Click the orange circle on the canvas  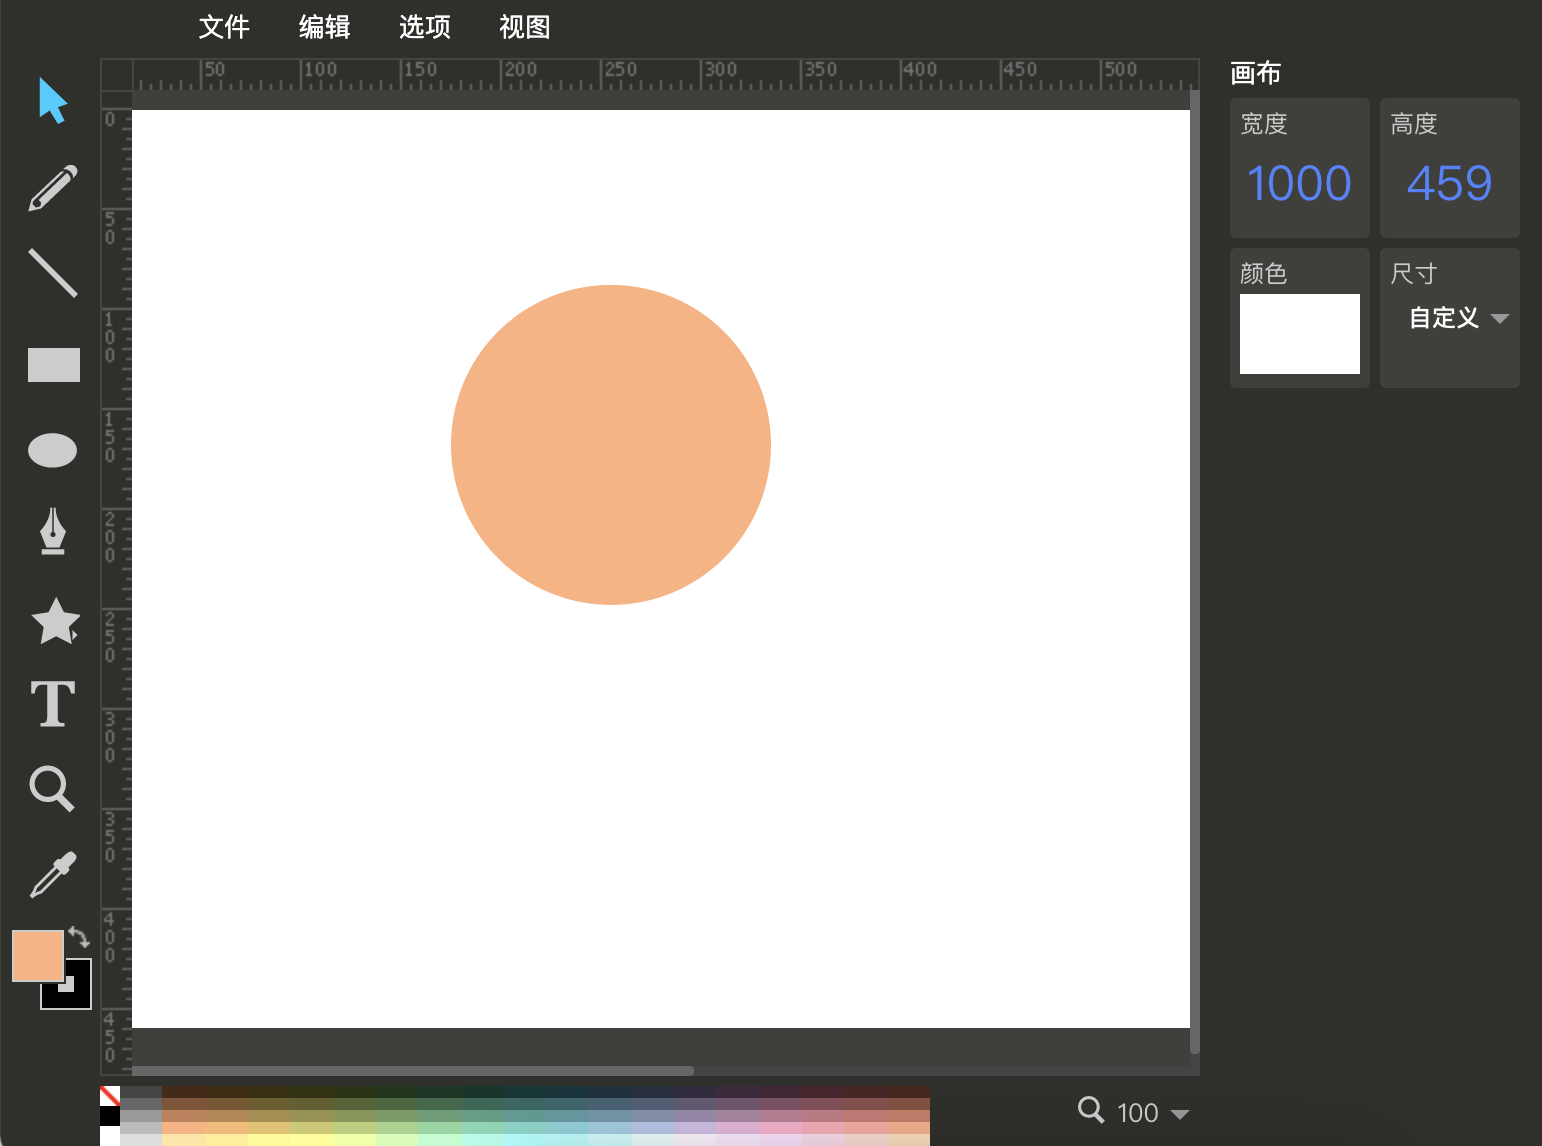click(611, 445)
